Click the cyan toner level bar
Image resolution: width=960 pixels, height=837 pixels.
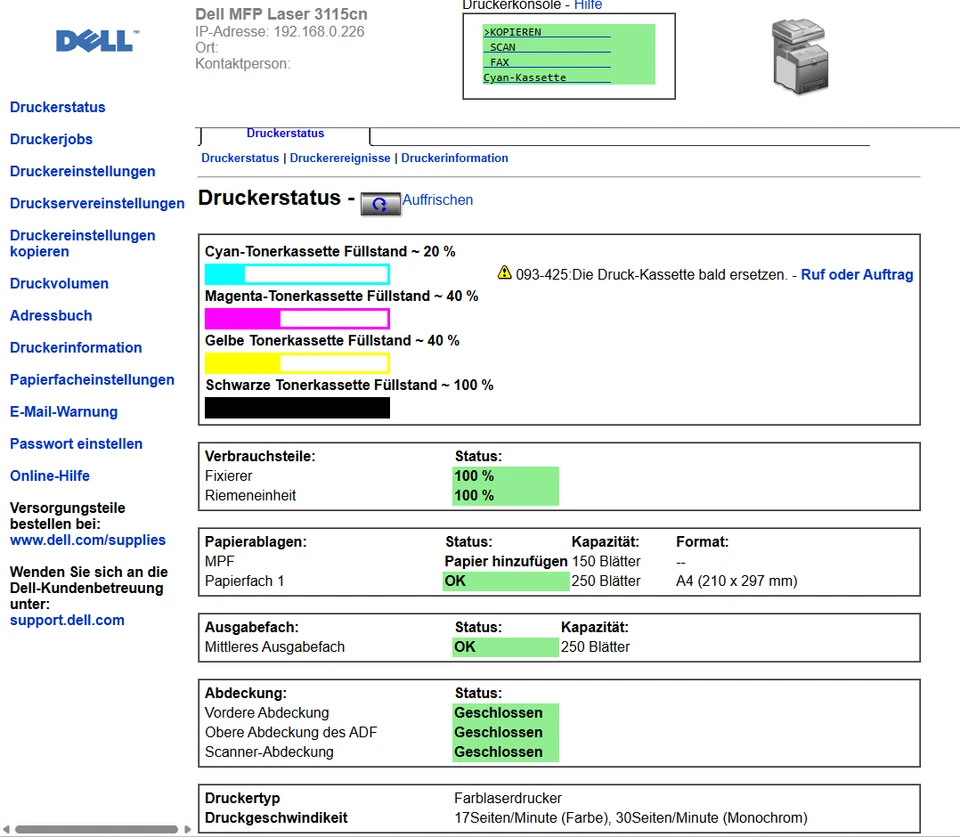click(x=297, y=273)
